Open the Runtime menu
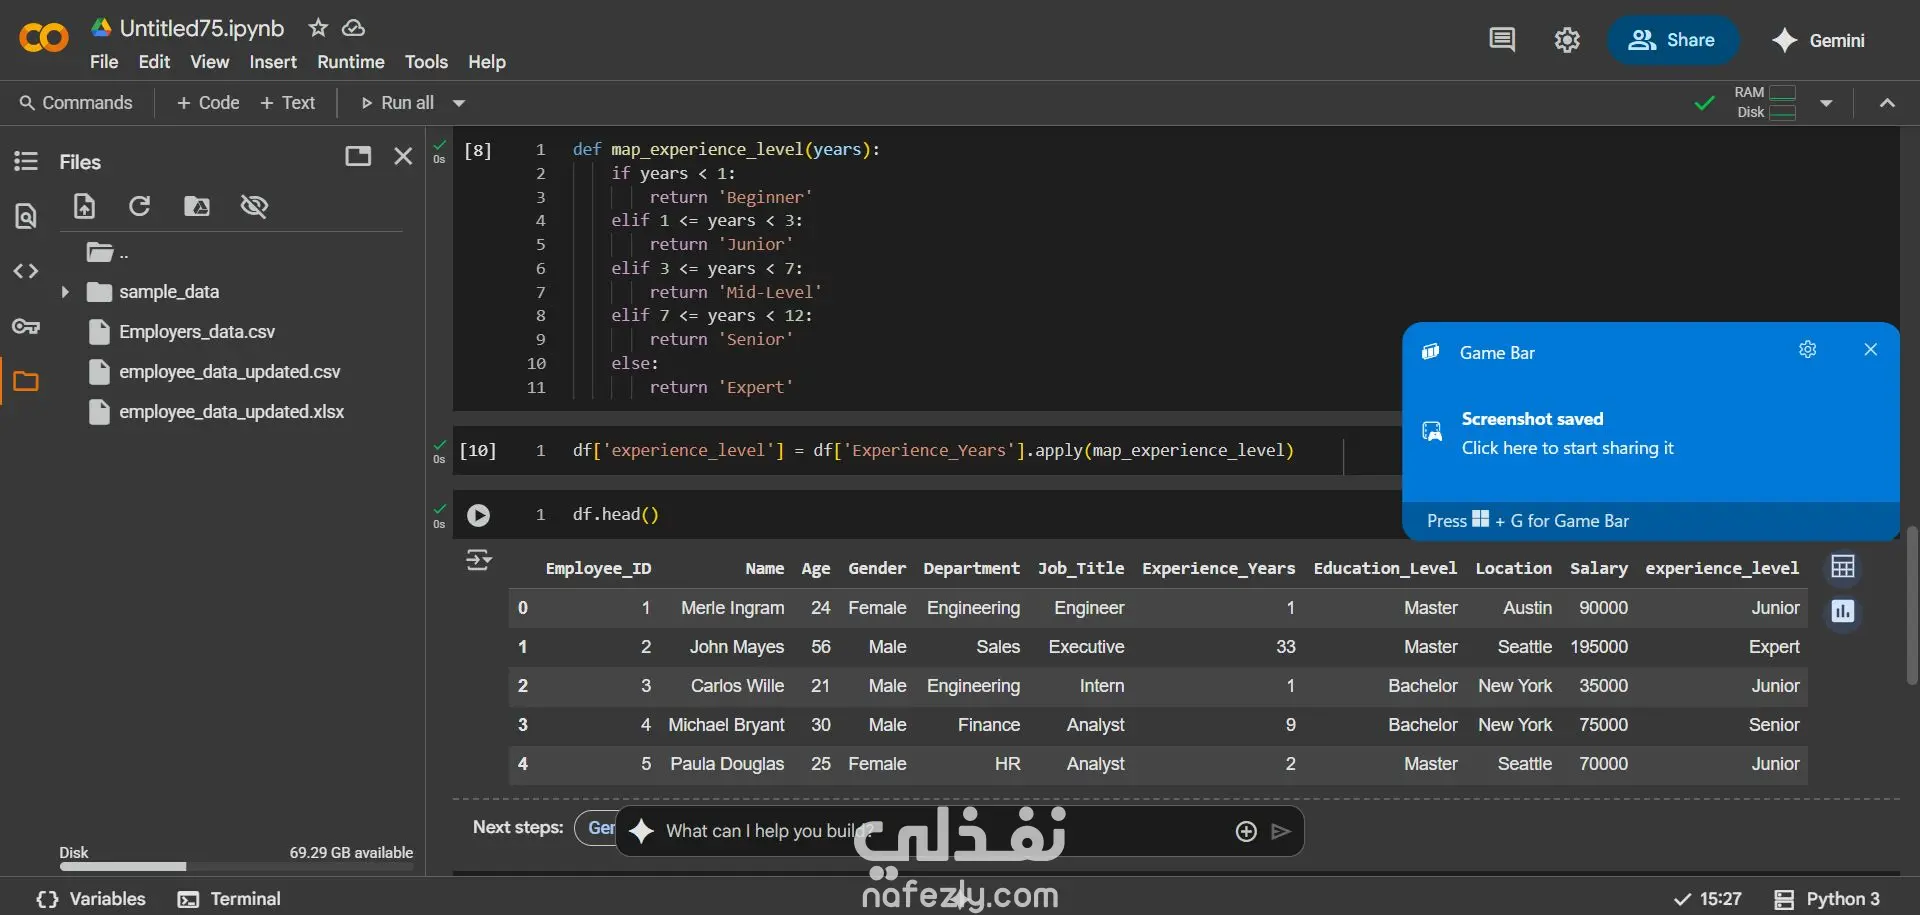This screenshot has width=1920, height=915. pos(351,62)
